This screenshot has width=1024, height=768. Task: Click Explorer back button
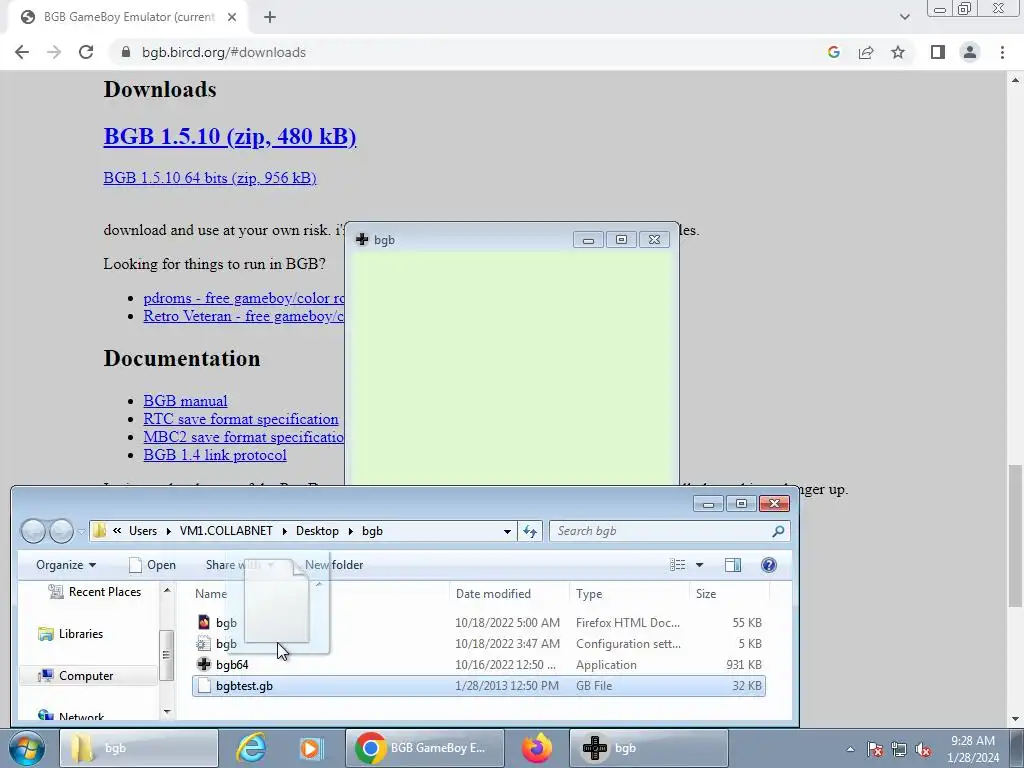pyautogui.click(x=33, y=531)
